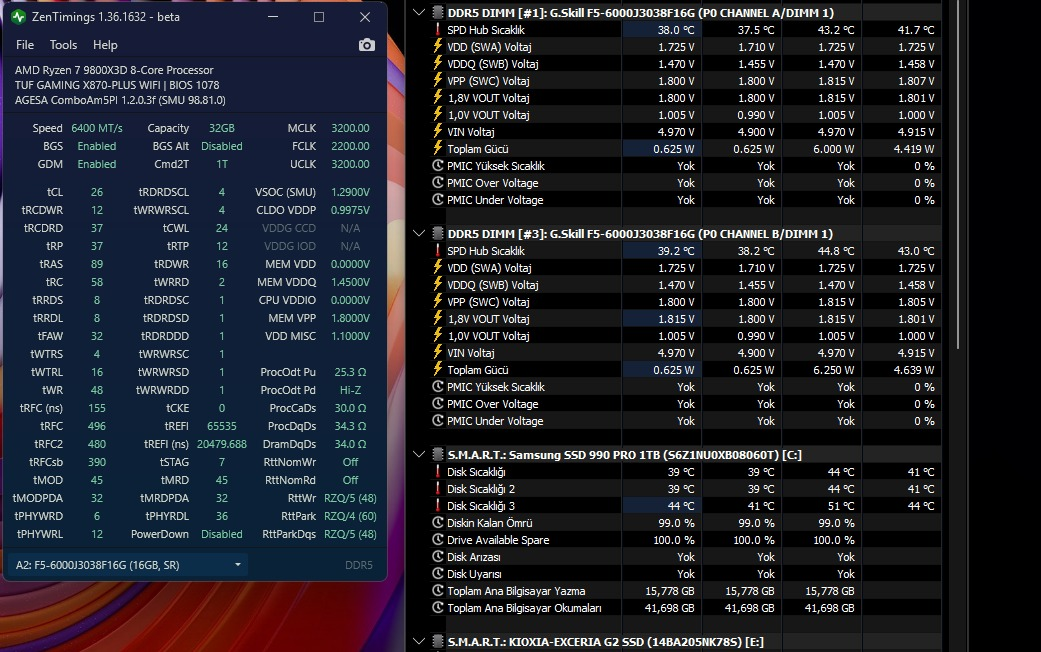Screen dimensions: 1041x652
Task: Click the lightning icon for DIMM #1 VDDQ (SWB) Voltaj
Action: [438, 64]
